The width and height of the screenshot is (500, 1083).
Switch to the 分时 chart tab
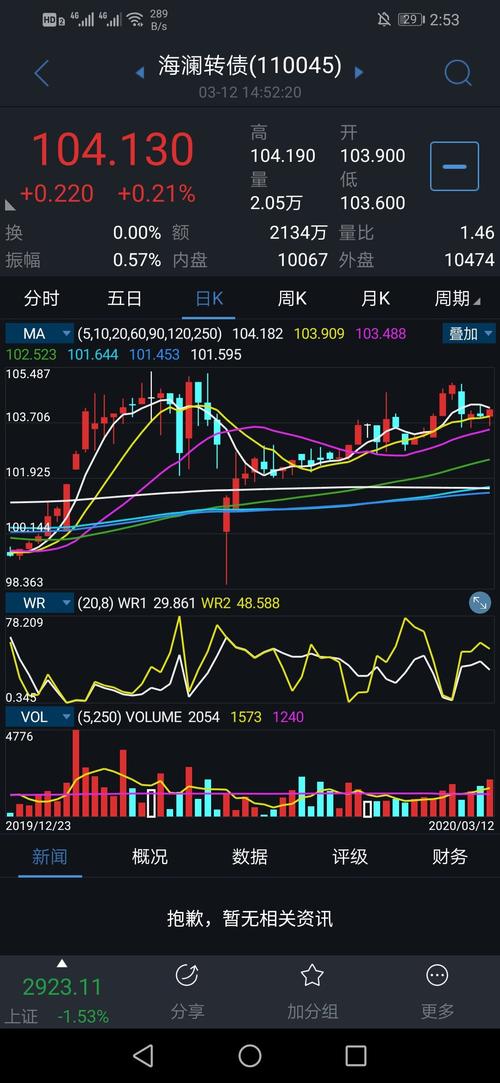41,298
